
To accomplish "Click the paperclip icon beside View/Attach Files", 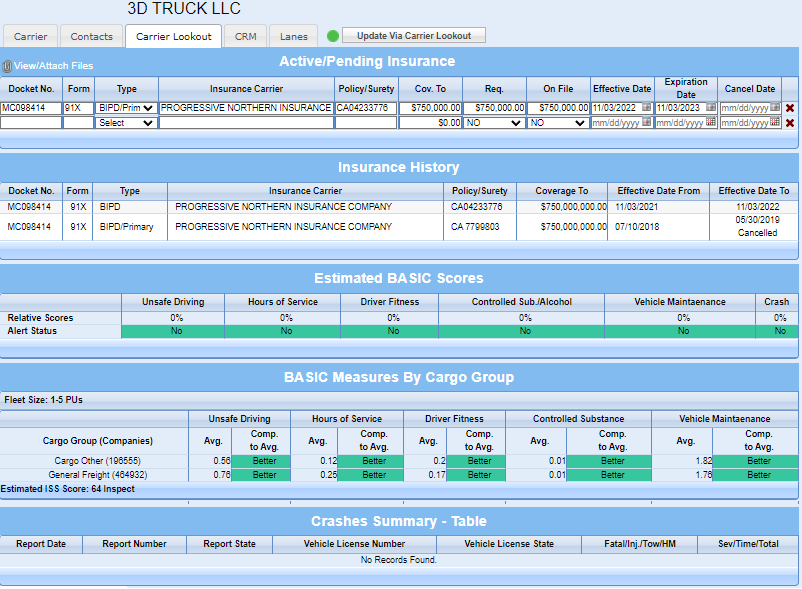I will 7,66.
